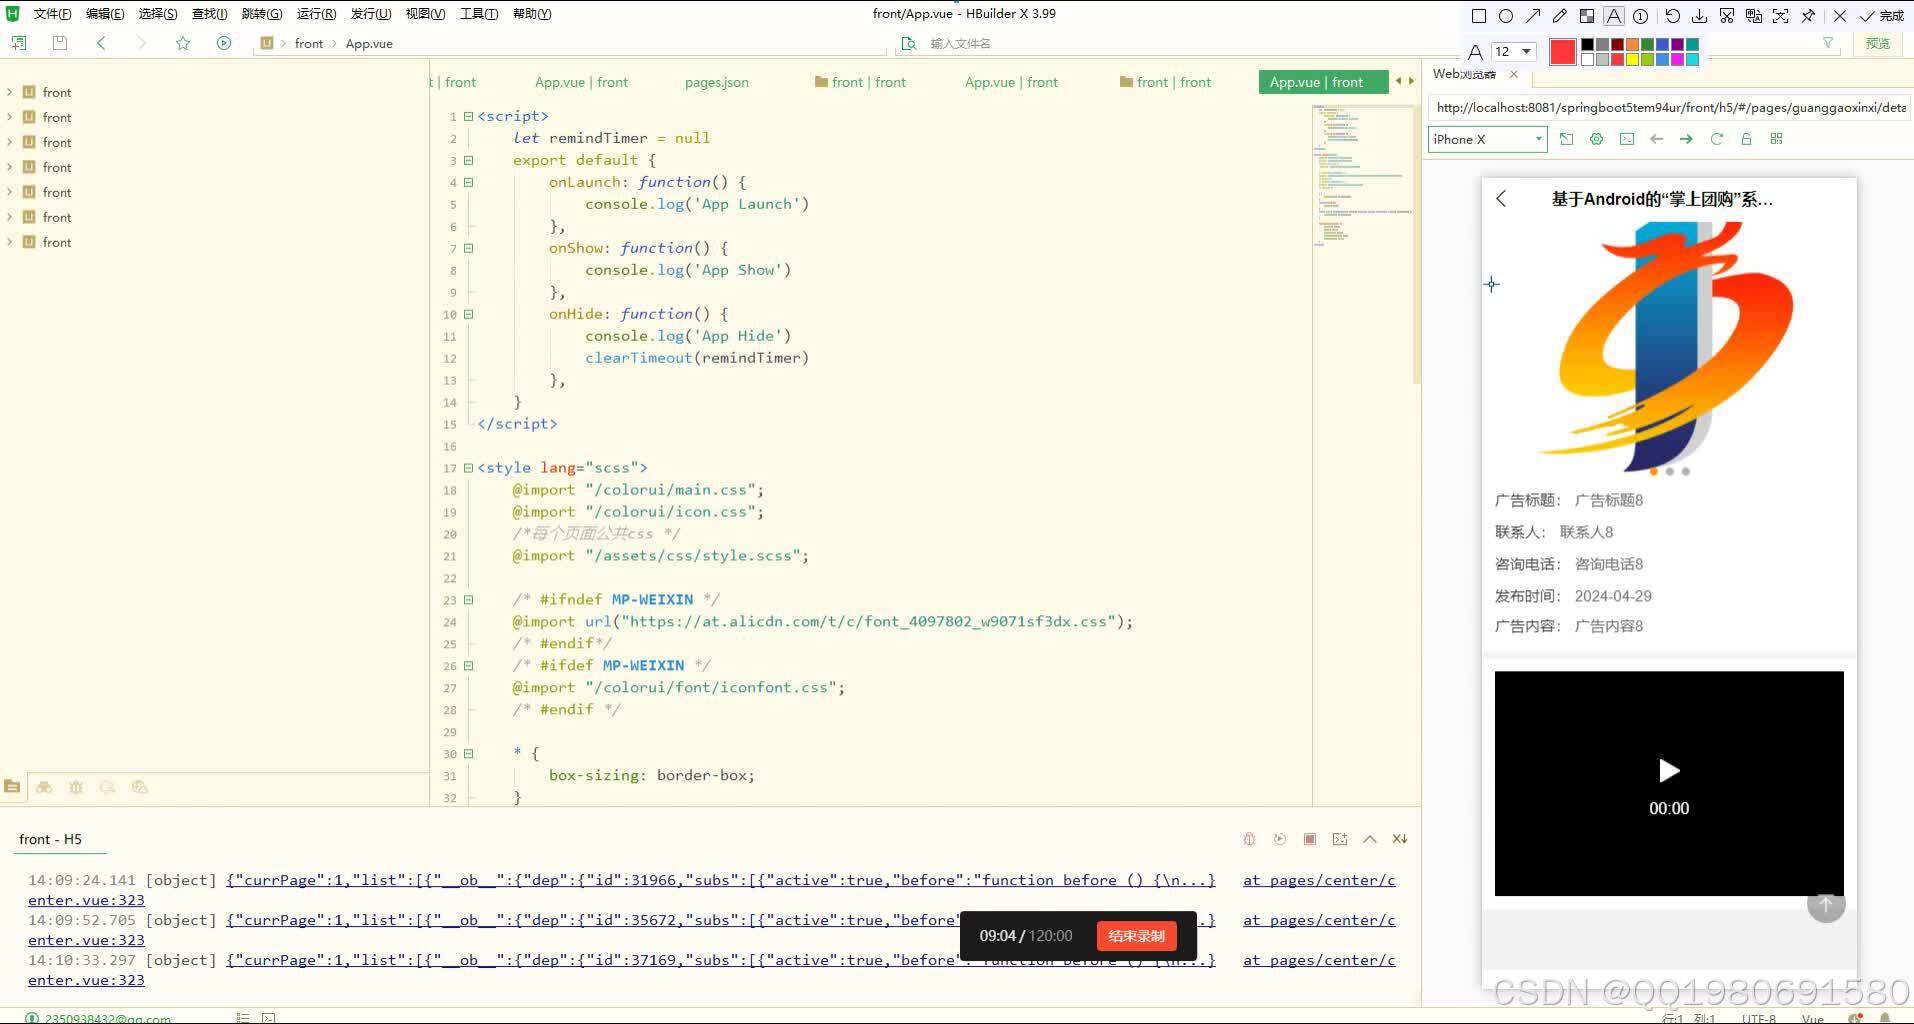Open the 文件(F) menu
The image size is (1914, 1024).
pyautogui.click(x=52, y=14)
